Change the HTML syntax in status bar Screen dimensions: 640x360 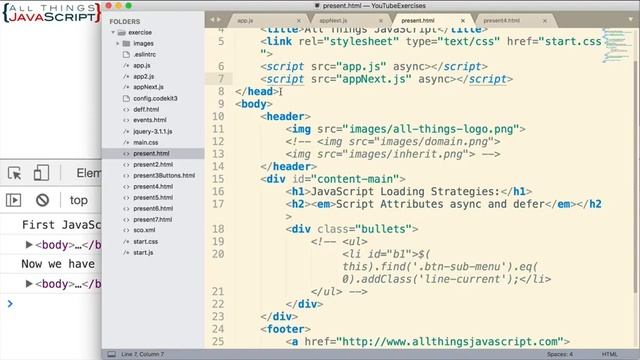pos(609,354)
